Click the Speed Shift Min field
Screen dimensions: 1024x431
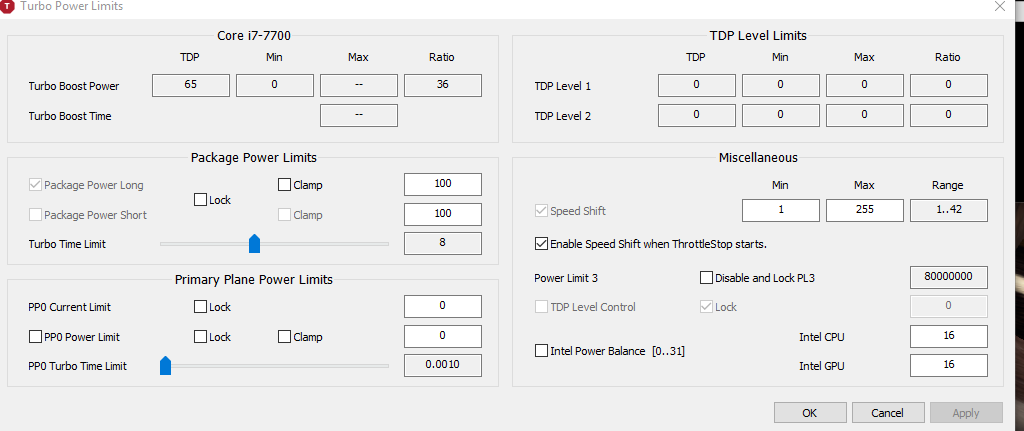(x=780, y=211)
